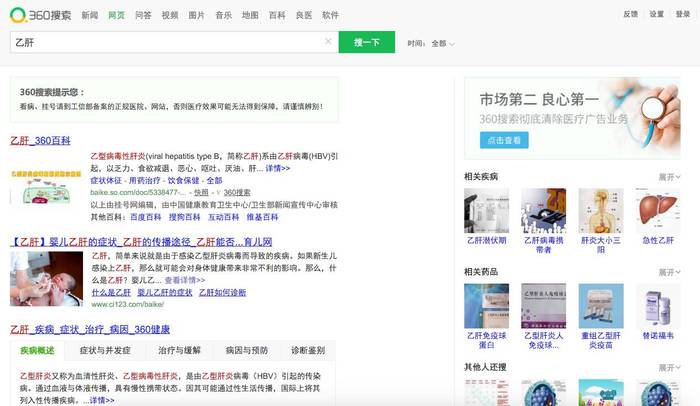This screenshot has width=700, height=406.
Task: Open the 什么是乙肝 sublink
Action: tap(111, 293)
